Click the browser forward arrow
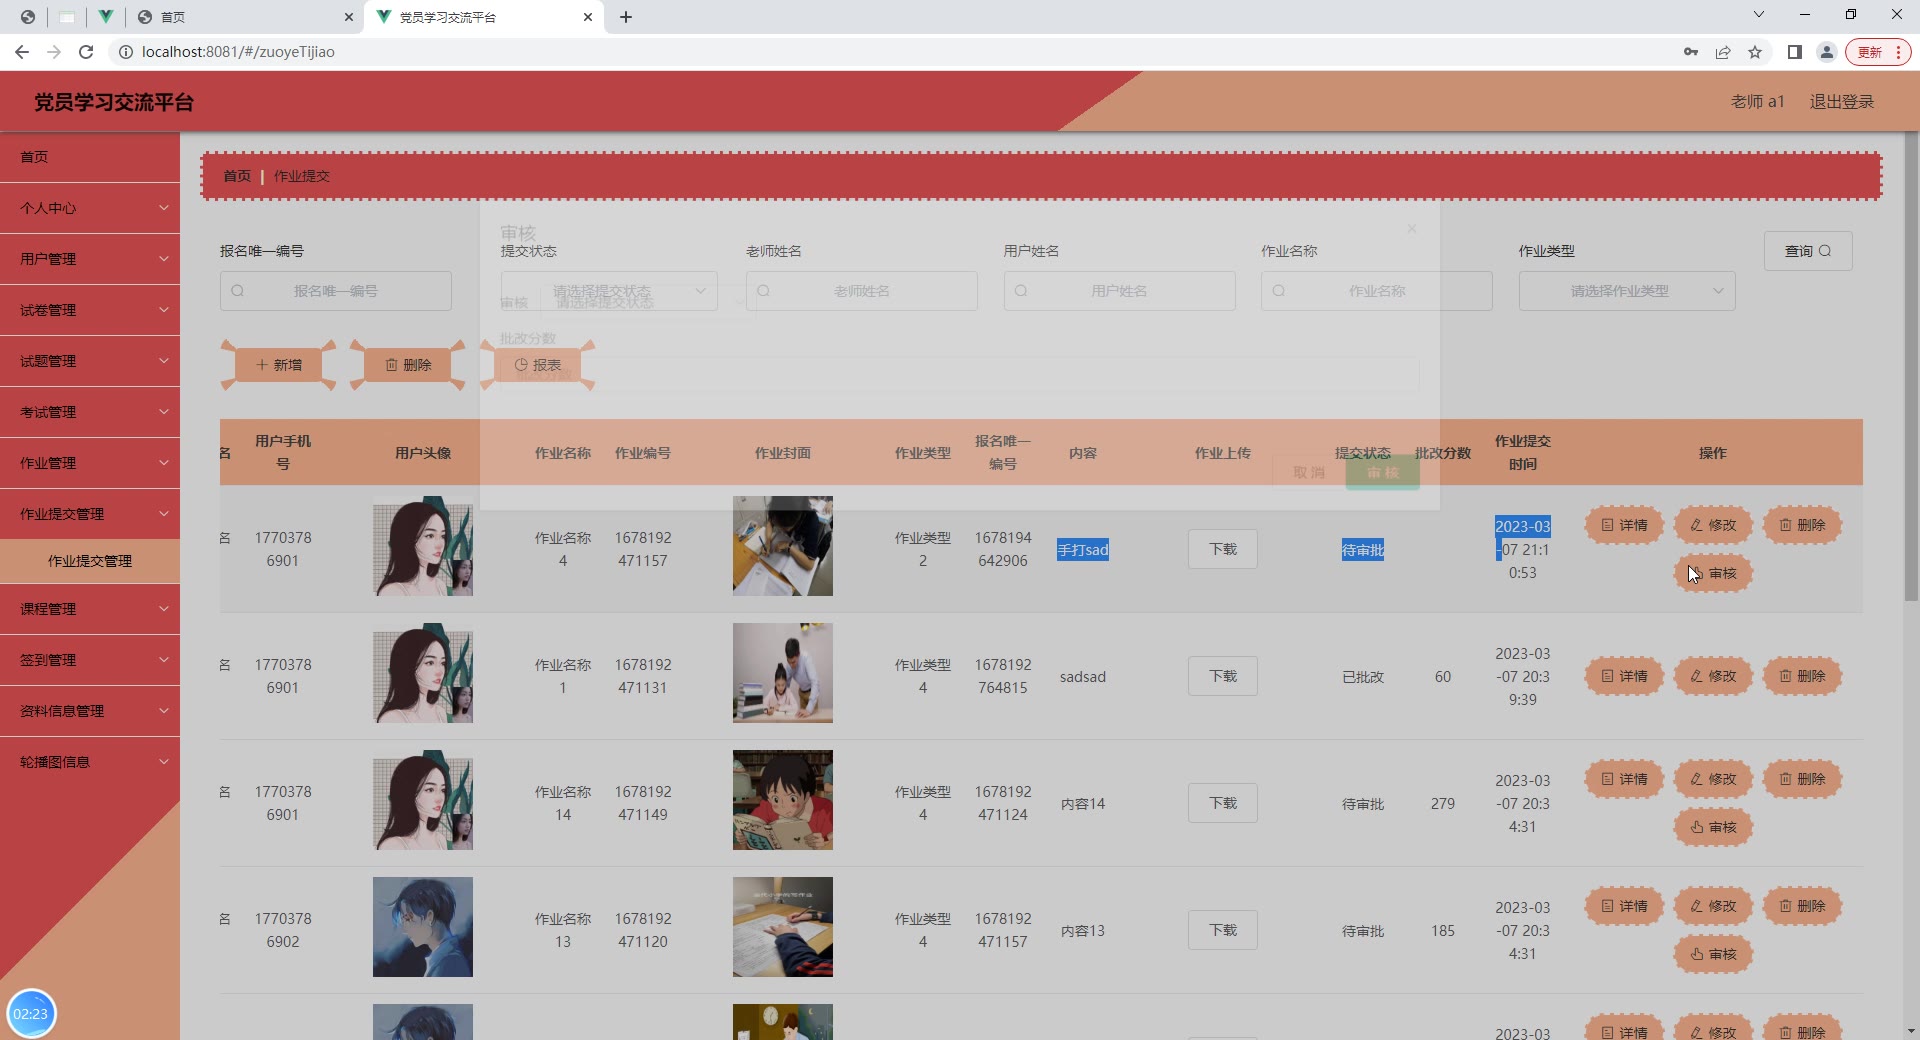The width and height of the screenshot is (1920, 1040). point(54,52)
